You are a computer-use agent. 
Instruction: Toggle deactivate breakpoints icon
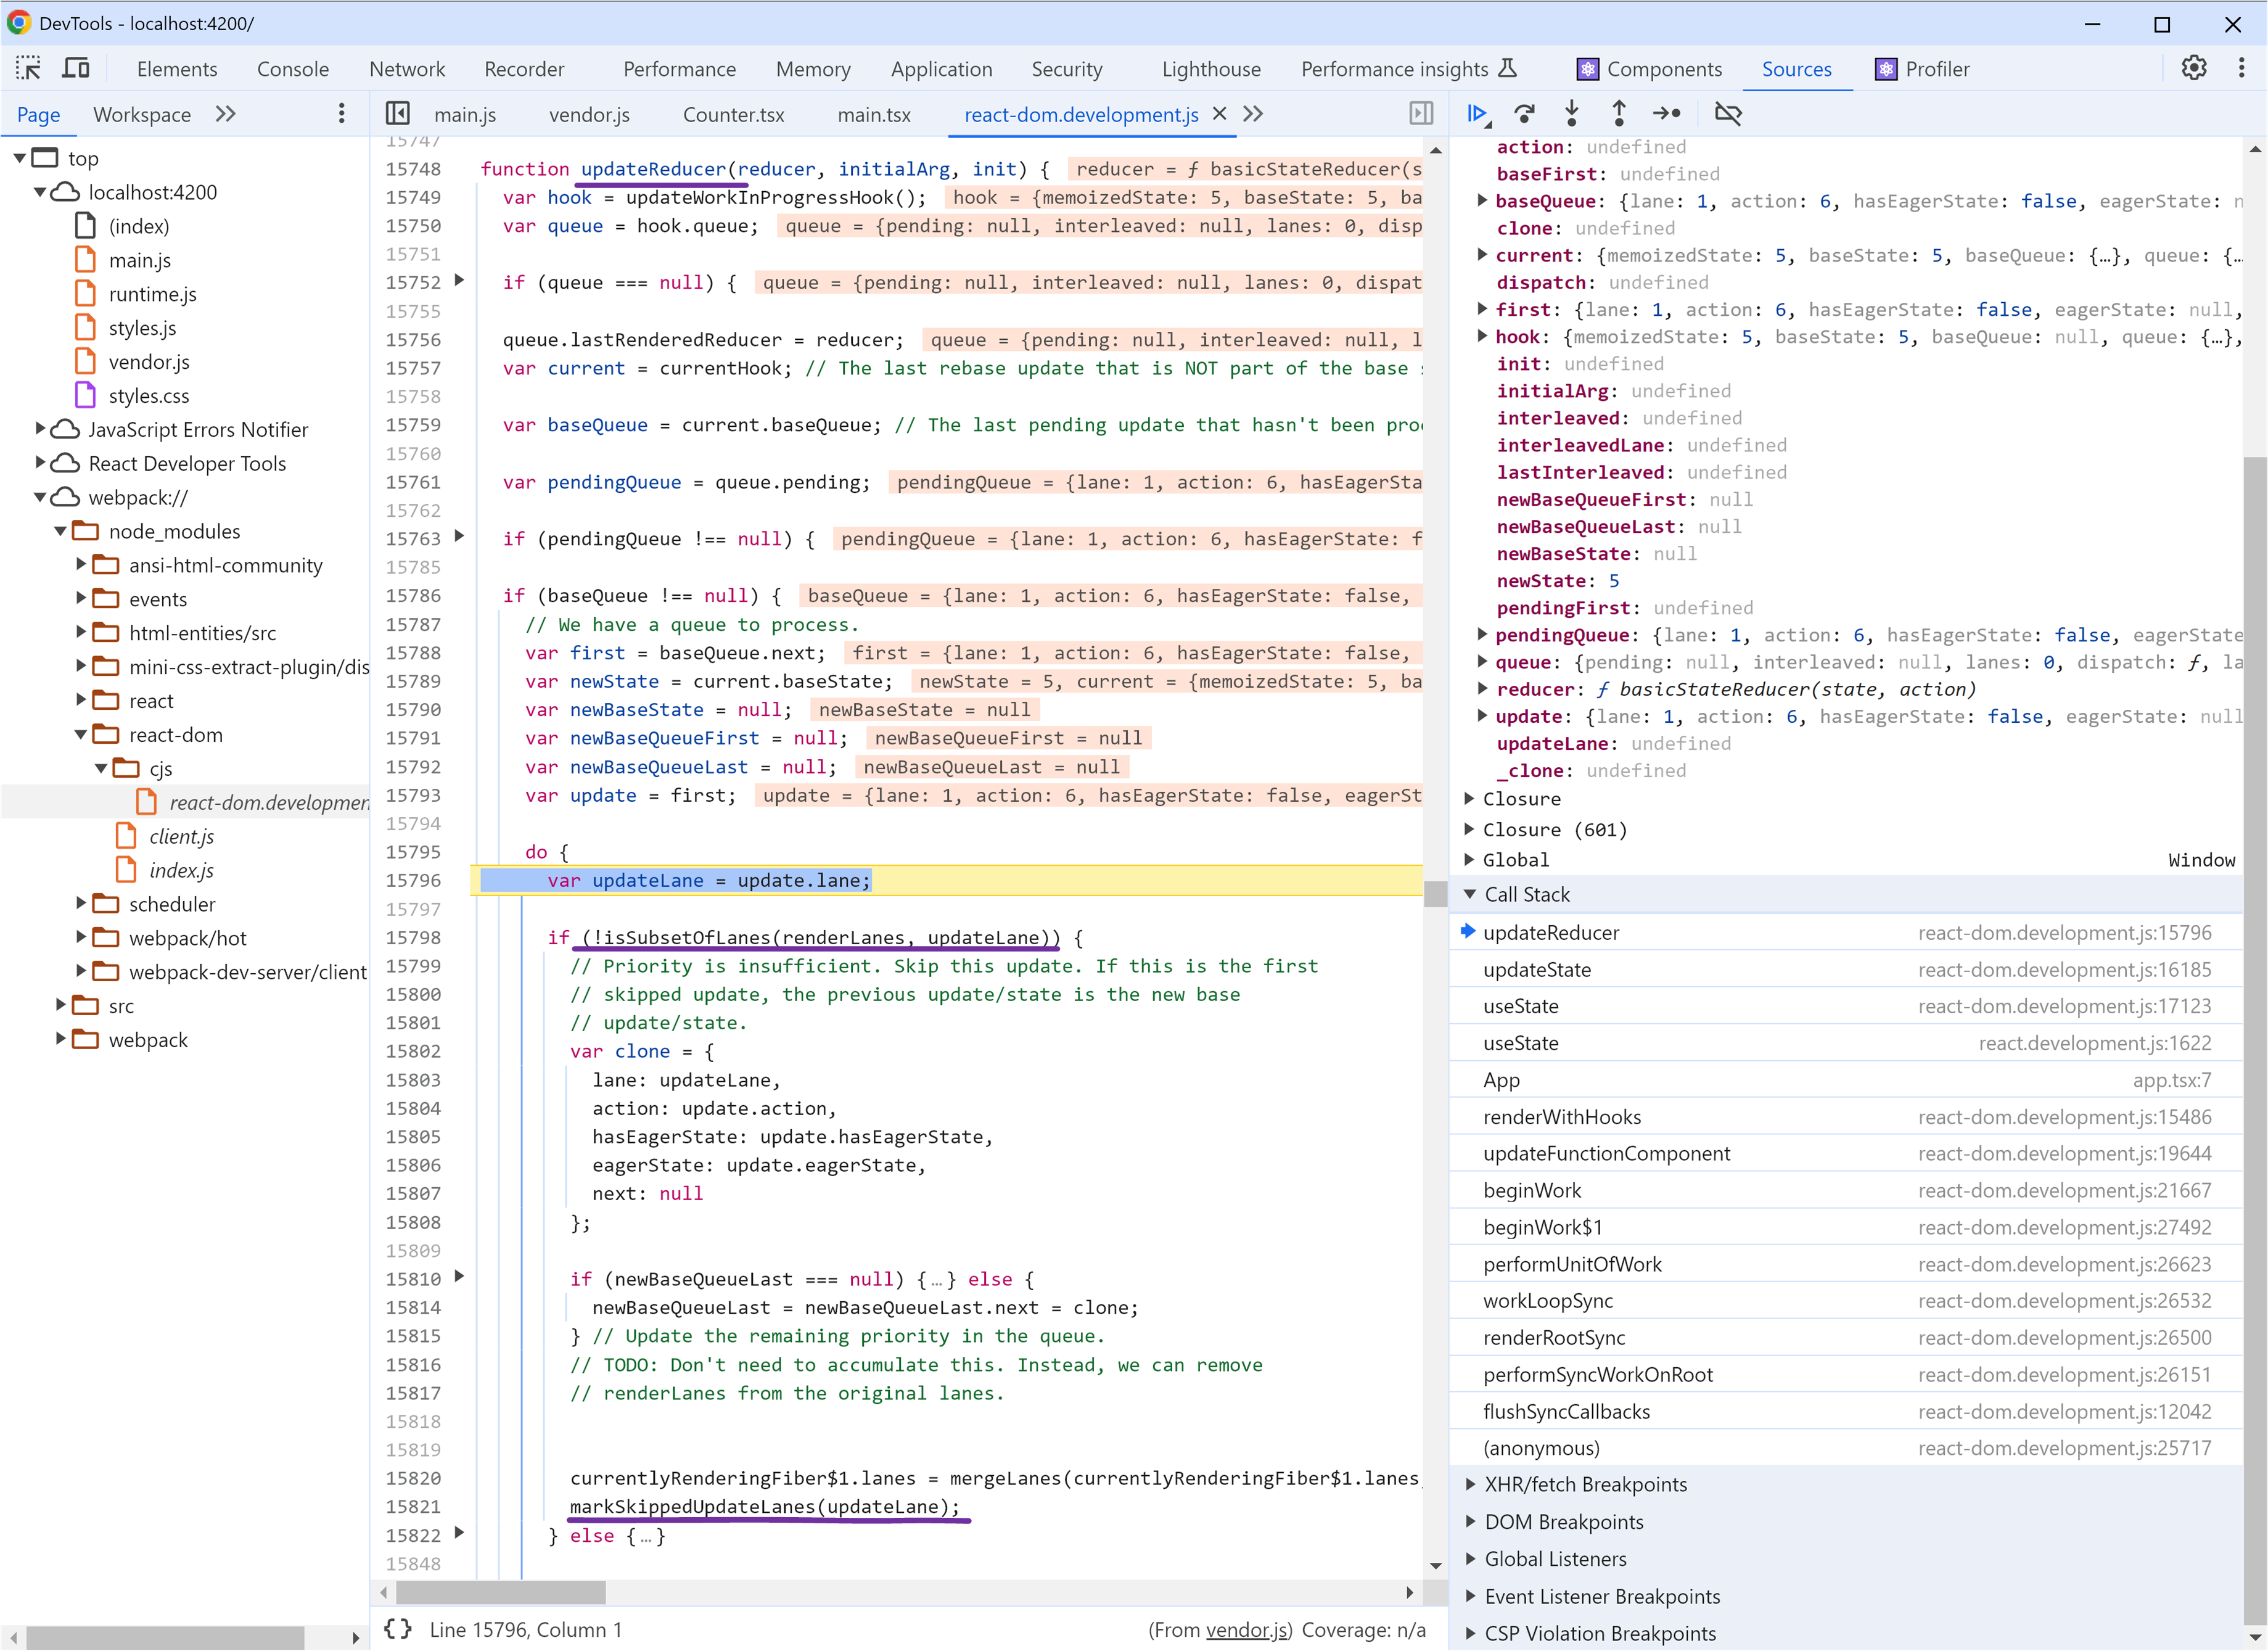[x=1727, y=114]
